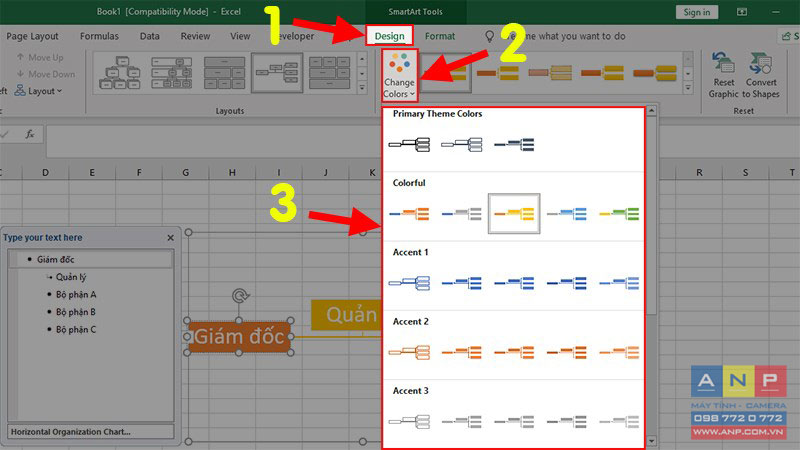Viewport: 800px width, 450px height.
Task: Click the color gallery scroll down arrow
Action: click(x=651, y=441)
